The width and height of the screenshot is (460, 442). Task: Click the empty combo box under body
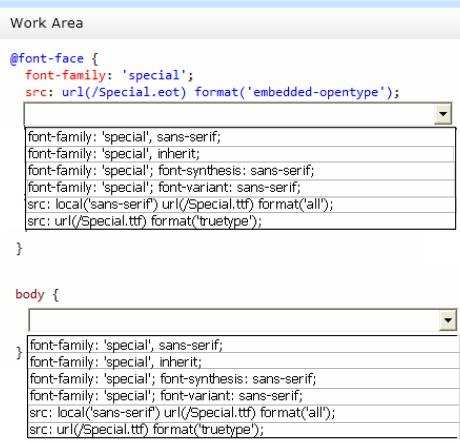click(242, 320)
